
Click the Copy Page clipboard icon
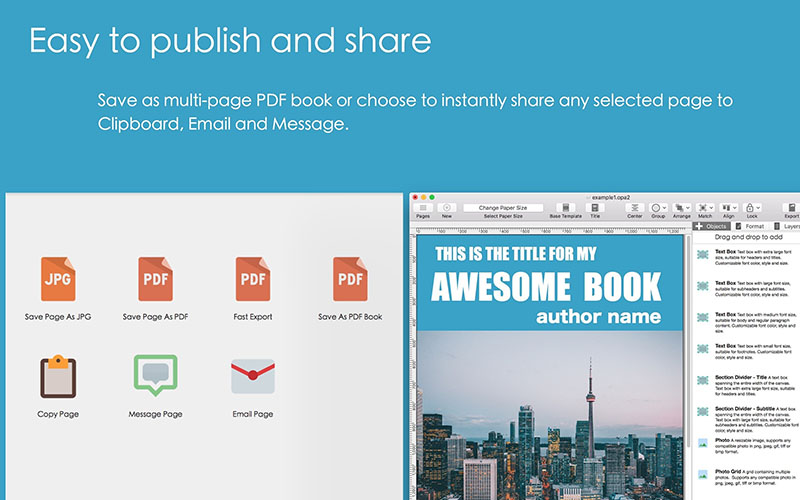point(58,377)
